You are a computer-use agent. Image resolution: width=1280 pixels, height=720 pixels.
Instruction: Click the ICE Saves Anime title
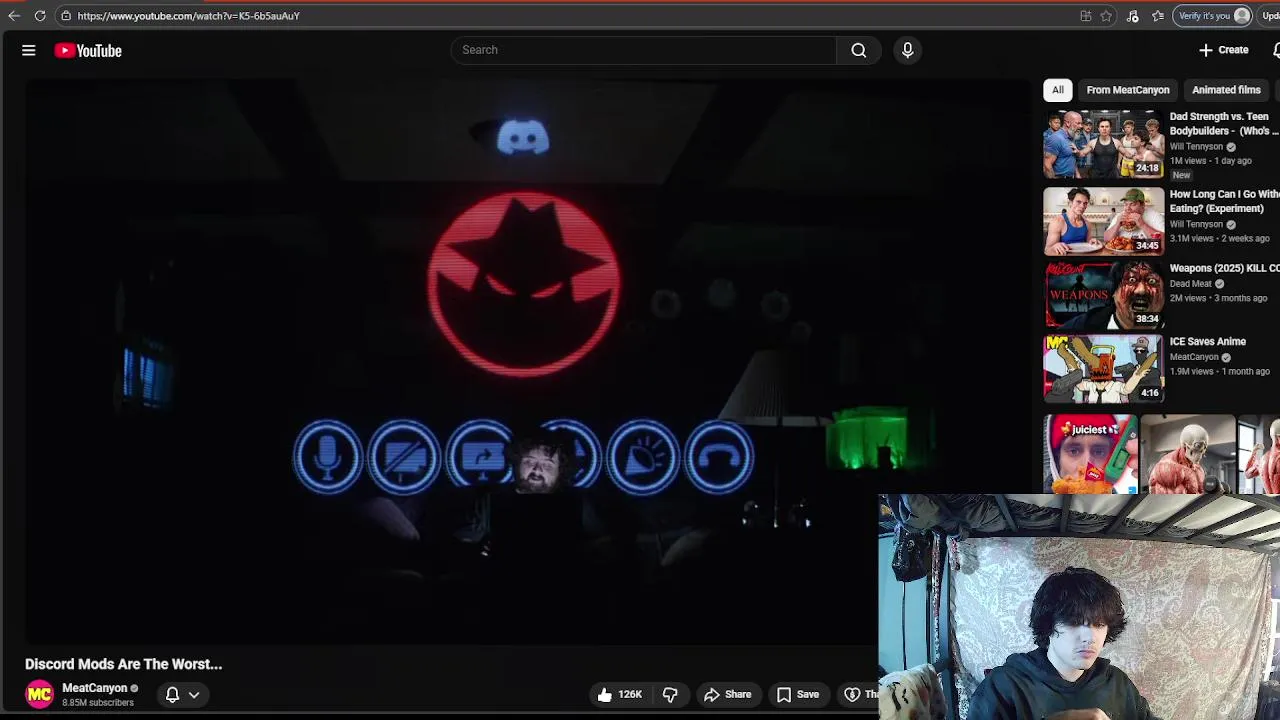tap(1207, 342)
